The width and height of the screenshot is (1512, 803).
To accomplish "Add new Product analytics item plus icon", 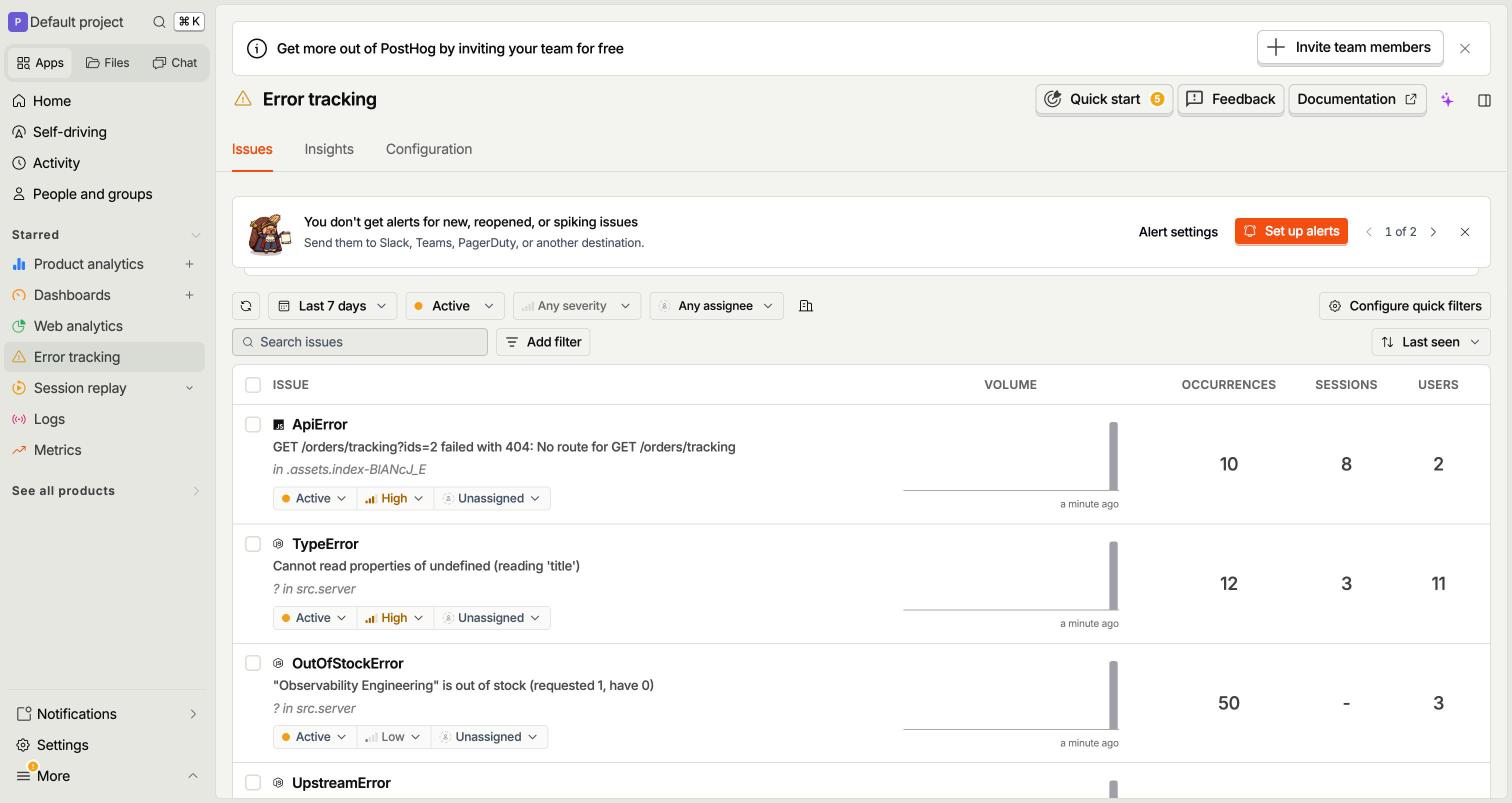I will coord(189,264).
